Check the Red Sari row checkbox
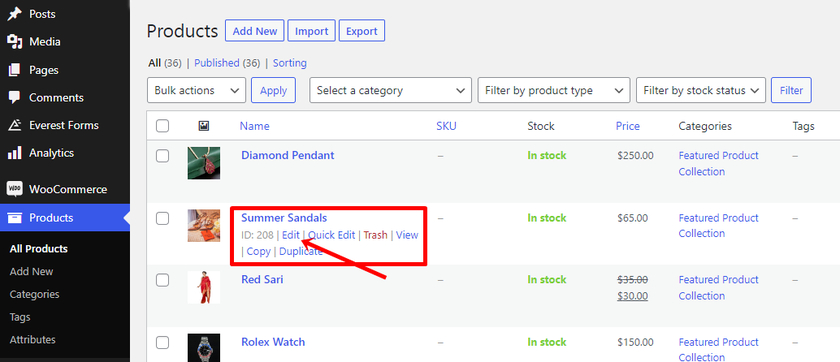 pyautogui.click(x=162, y=280)
